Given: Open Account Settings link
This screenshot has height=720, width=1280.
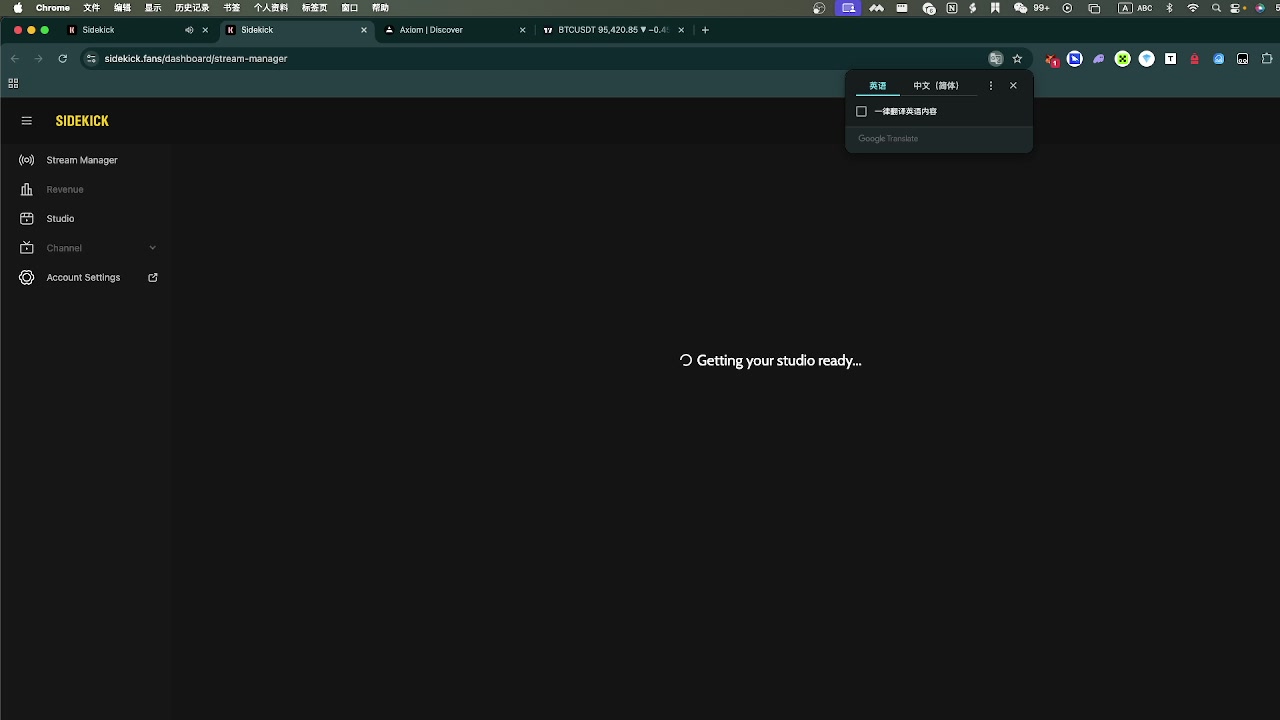Looking at the screenshot, I should click(x=83, y=277).
